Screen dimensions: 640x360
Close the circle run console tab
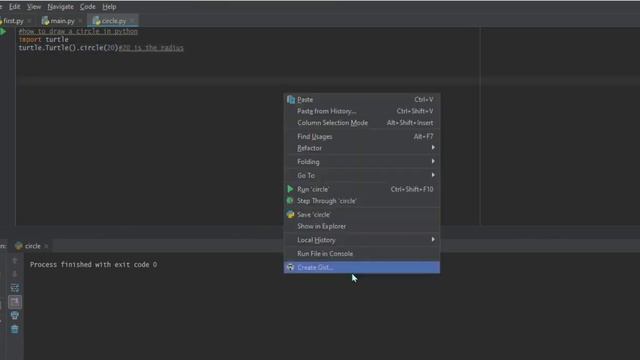tap(46, 246)
